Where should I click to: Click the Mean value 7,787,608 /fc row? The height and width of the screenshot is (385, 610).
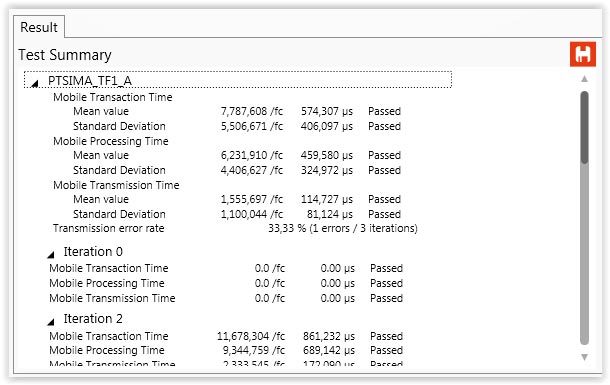[237, 111]
